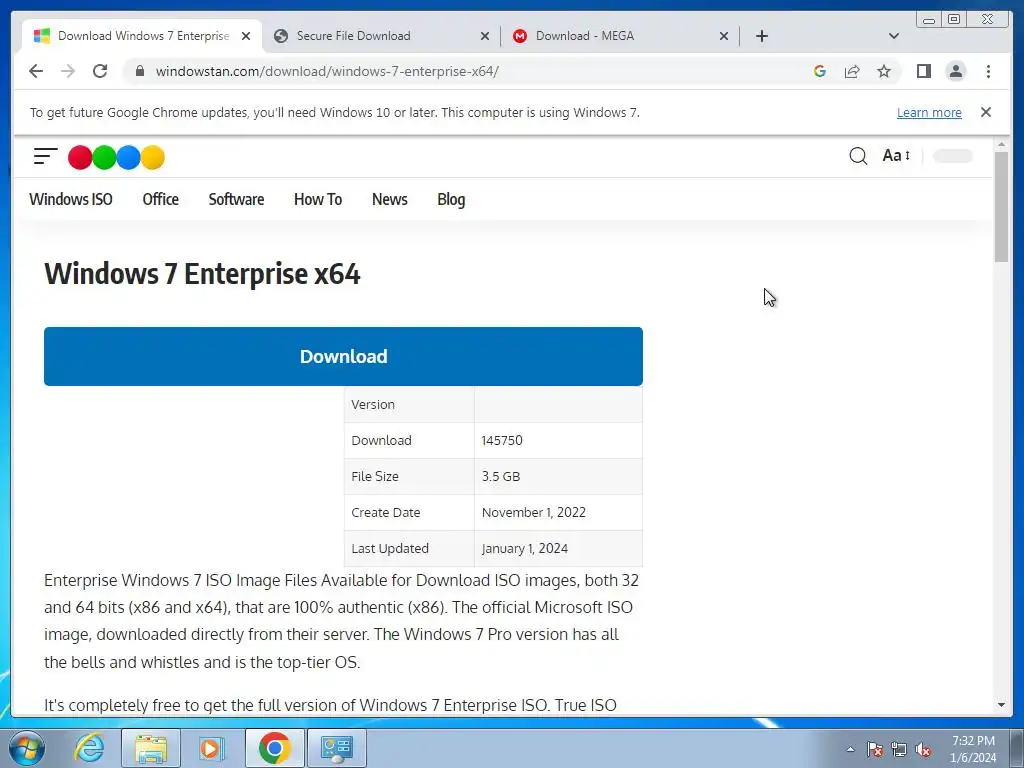Open the Action Center flag icon
This screenshot has width=1024, height=768.
[875, 749]
